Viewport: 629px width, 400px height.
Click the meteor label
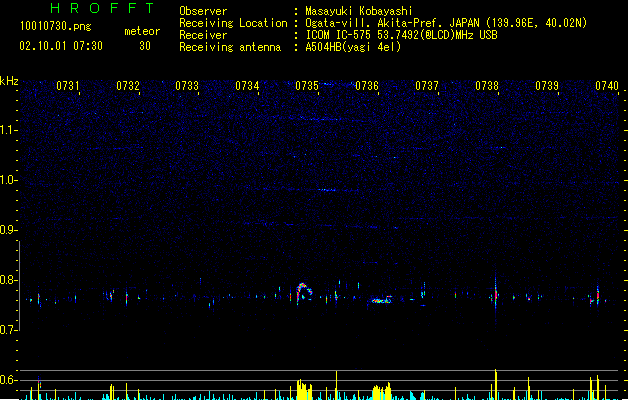(142, 31)
